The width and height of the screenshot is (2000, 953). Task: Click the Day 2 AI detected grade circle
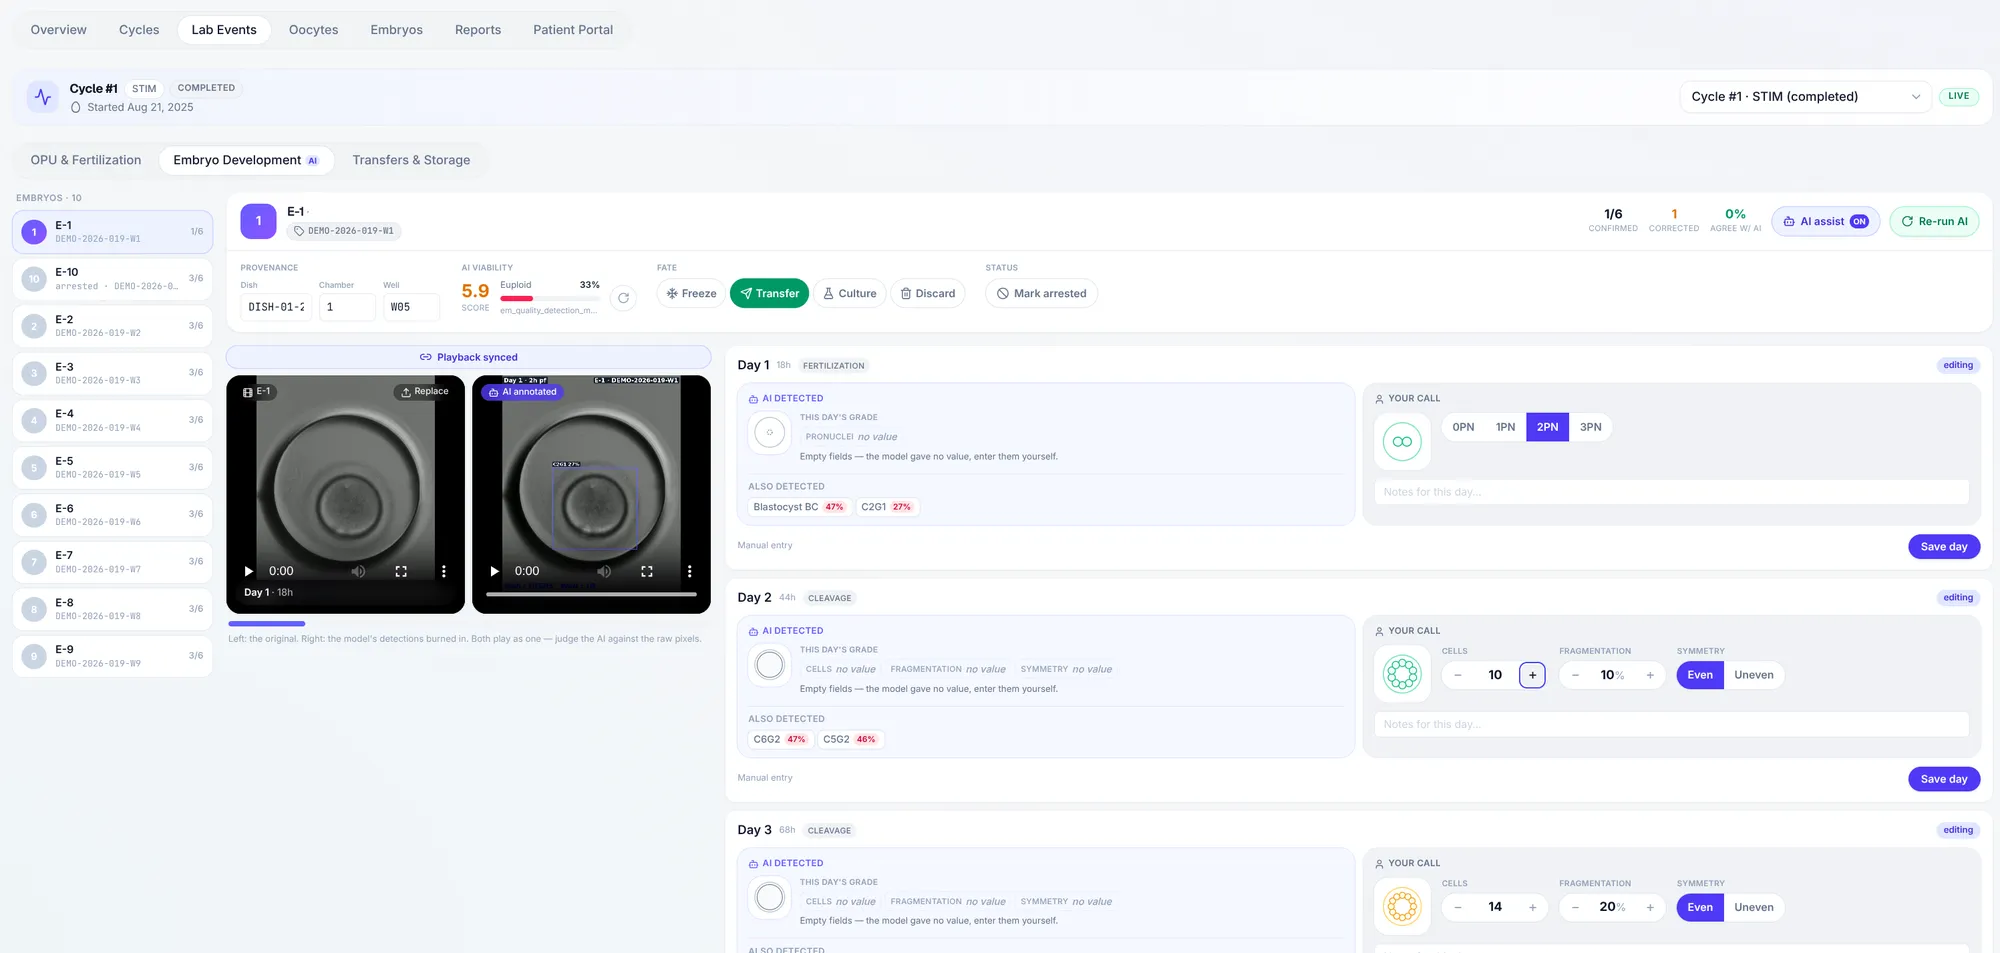769,665
